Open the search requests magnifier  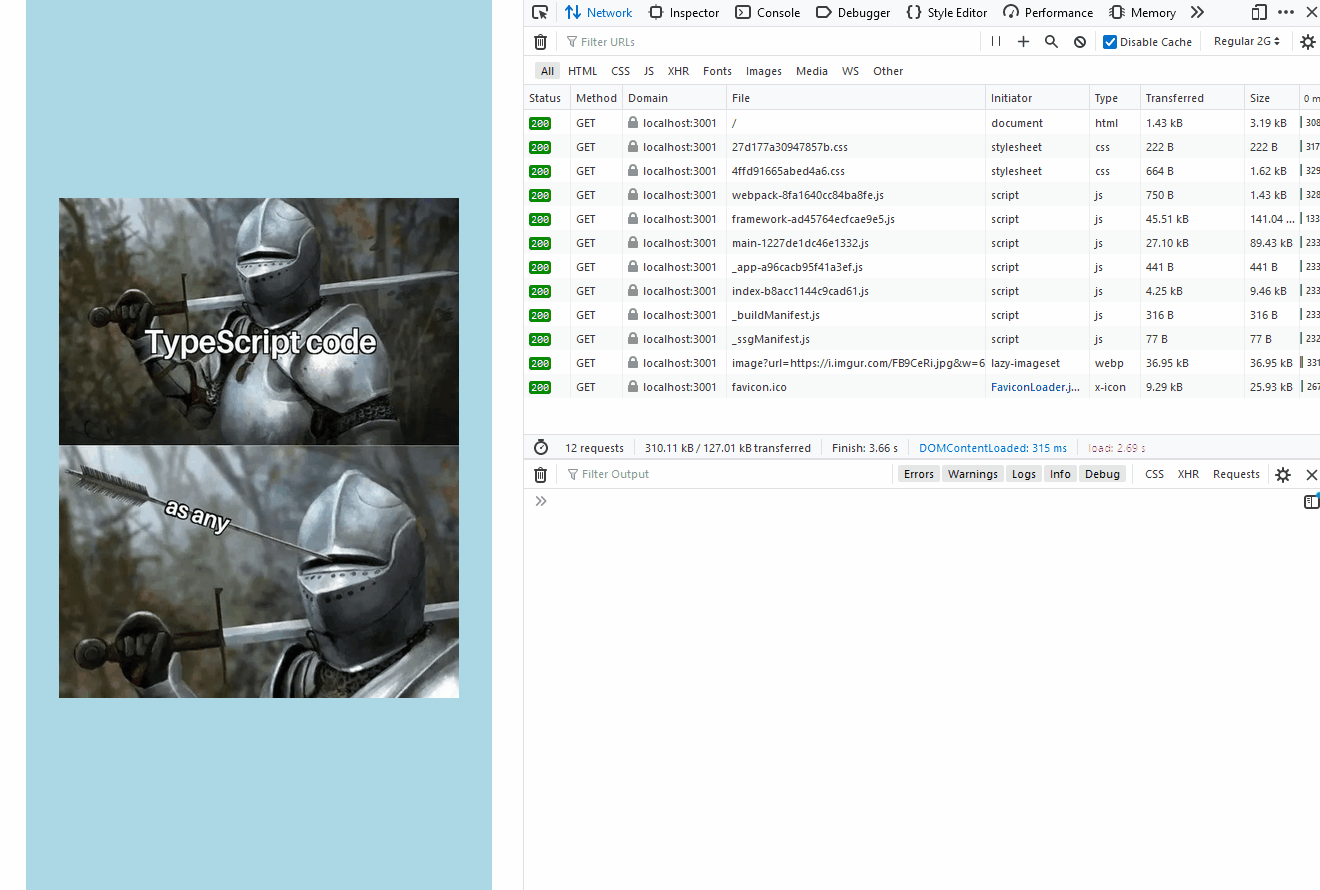(x=1050, y=41)
